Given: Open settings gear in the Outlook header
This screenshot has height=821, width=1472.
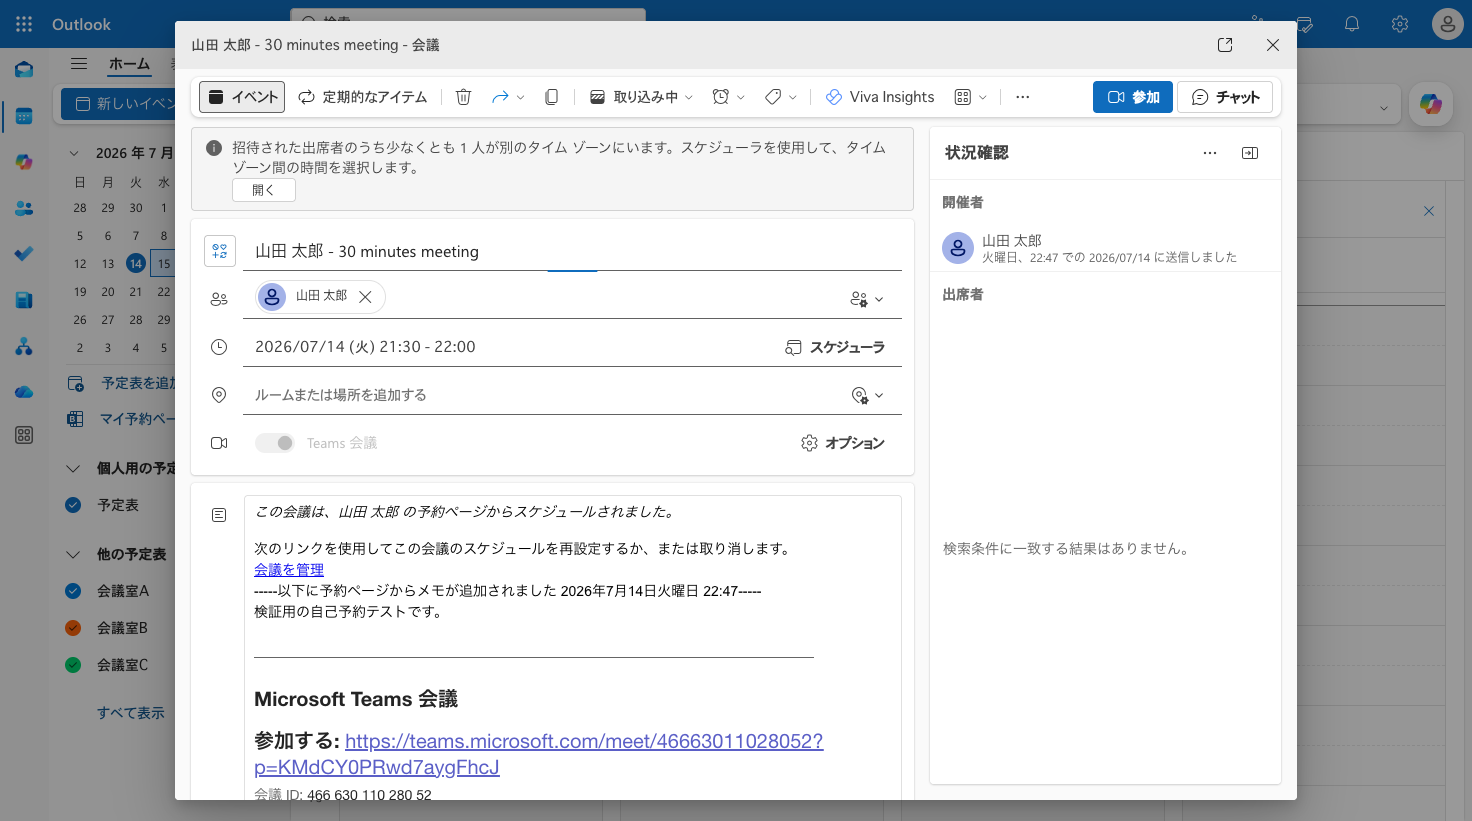Looking at the screenshot, I should click(1400, 24).
